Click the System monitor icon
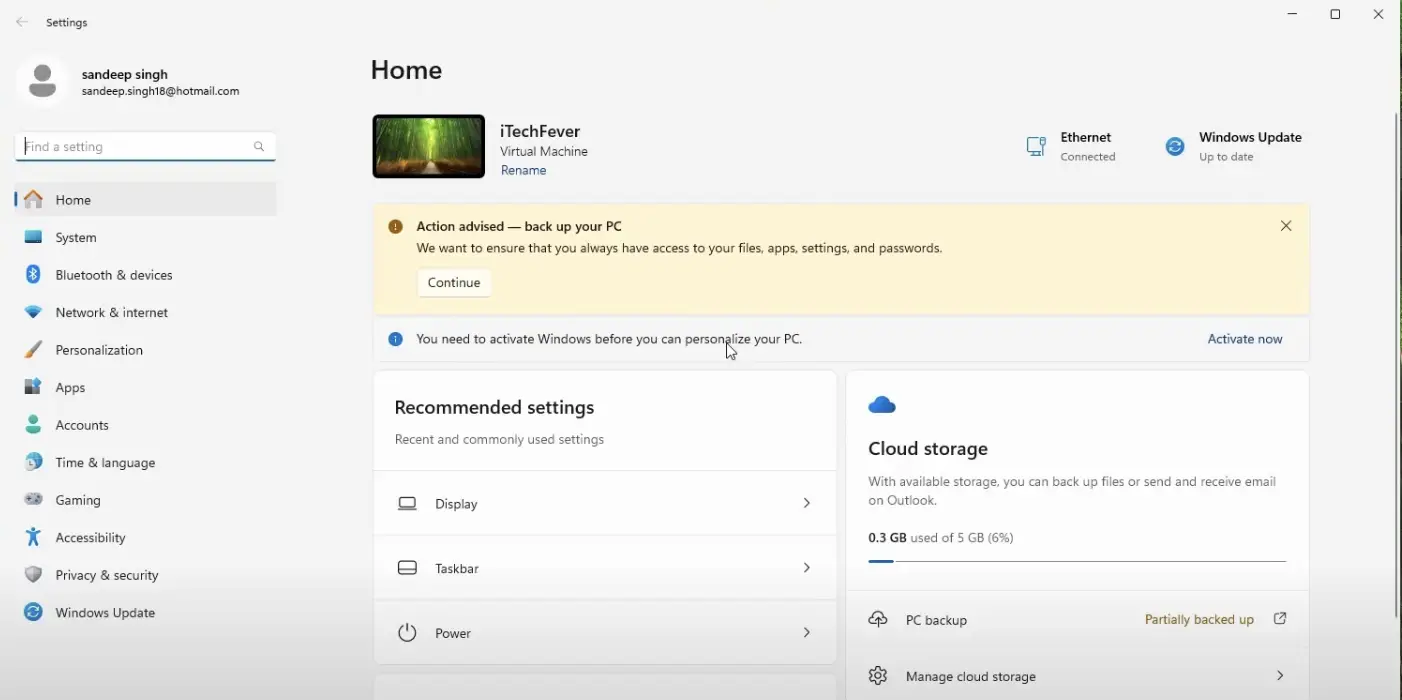 point(33,237)
